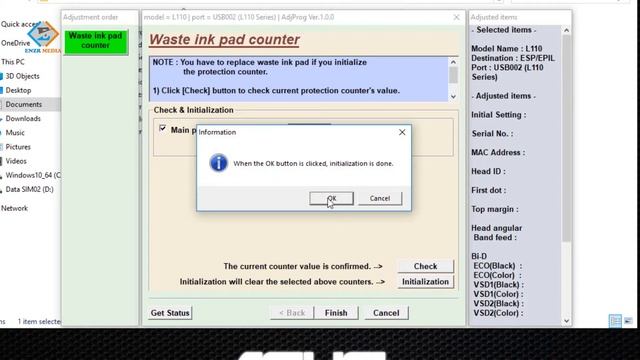This screenshot has width=640, height=360.
Task: Click down arrow of the NOTE text scrollbar
Action: (x=453, y=97)
